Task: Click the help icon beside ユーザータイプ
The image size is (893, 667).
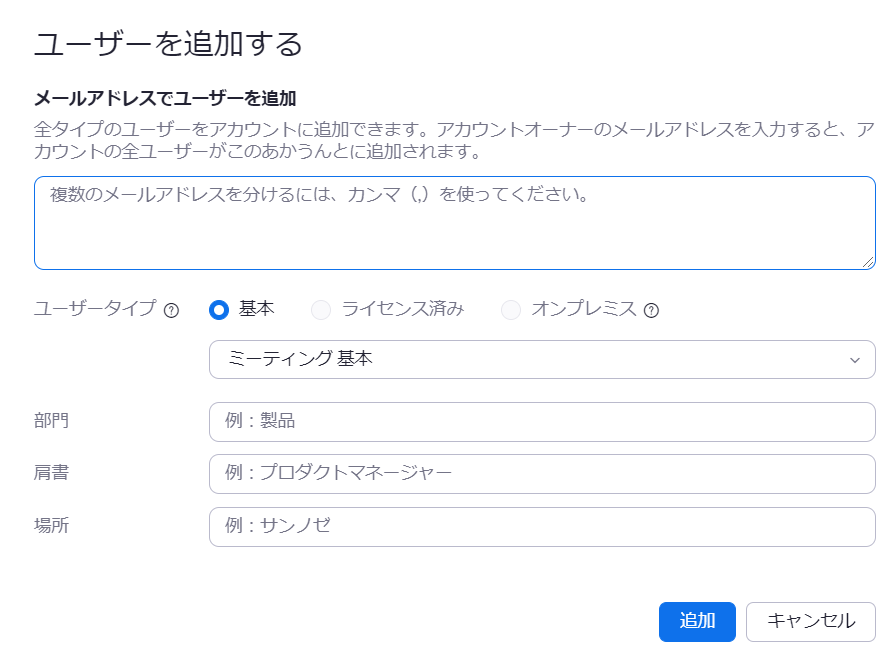Action: [171, 310]
